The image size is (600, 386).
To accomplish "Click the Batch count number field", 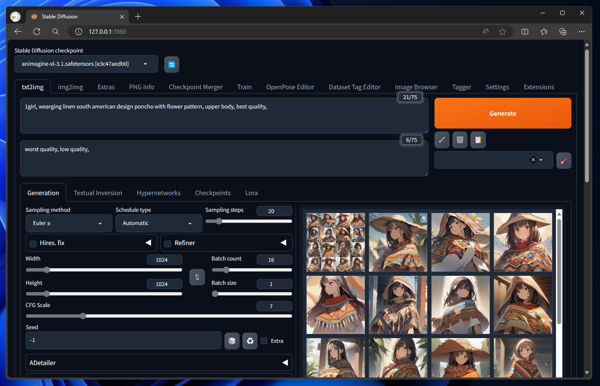I will pos(274,260).
